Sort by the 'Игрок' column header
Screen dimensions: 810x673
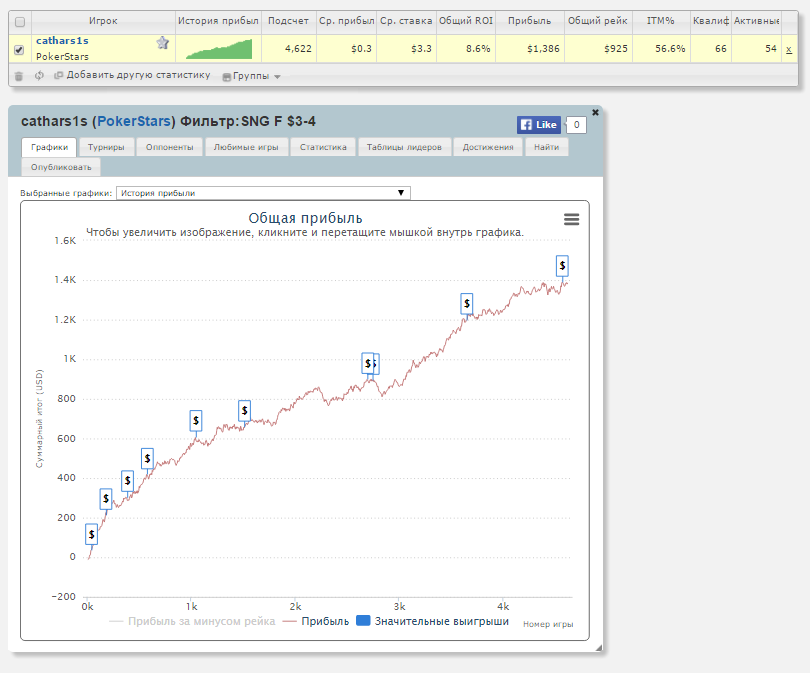coord(103,21)
